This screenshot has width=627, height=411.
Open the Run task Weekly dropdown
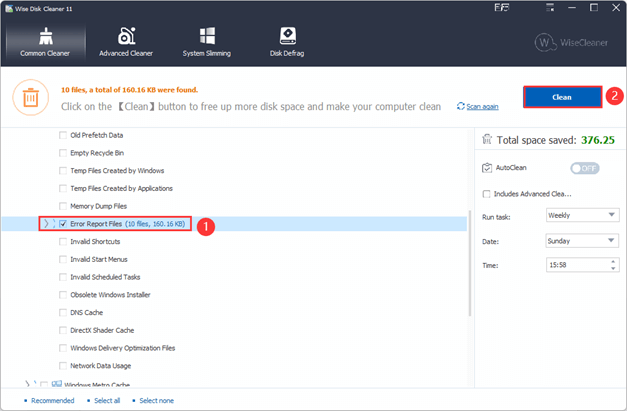582,215
